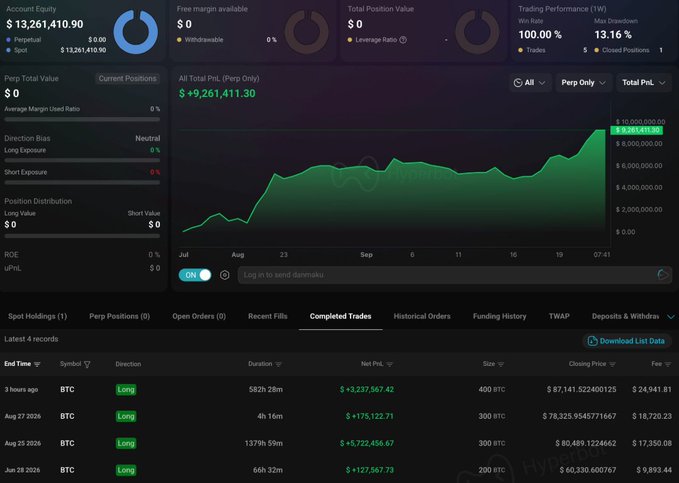Viewport: 679px width, 483px height.
Task: Click the Long badge in Jun 28 2026 row
Action: tap(126, 470)
